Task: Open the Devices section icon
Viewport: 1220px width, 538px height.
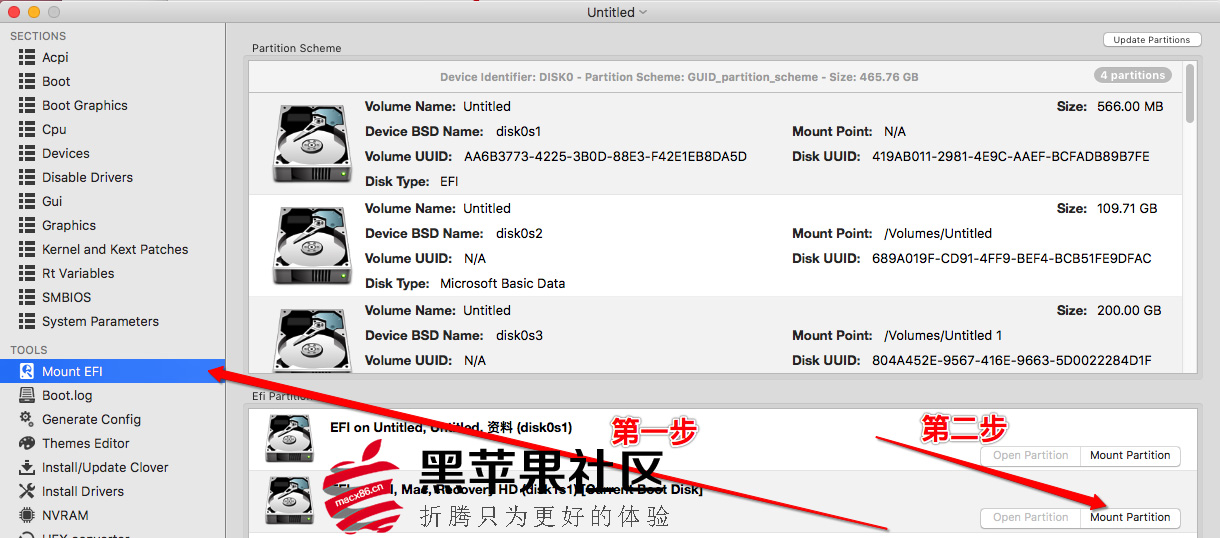Action: (x=27, y=153)
